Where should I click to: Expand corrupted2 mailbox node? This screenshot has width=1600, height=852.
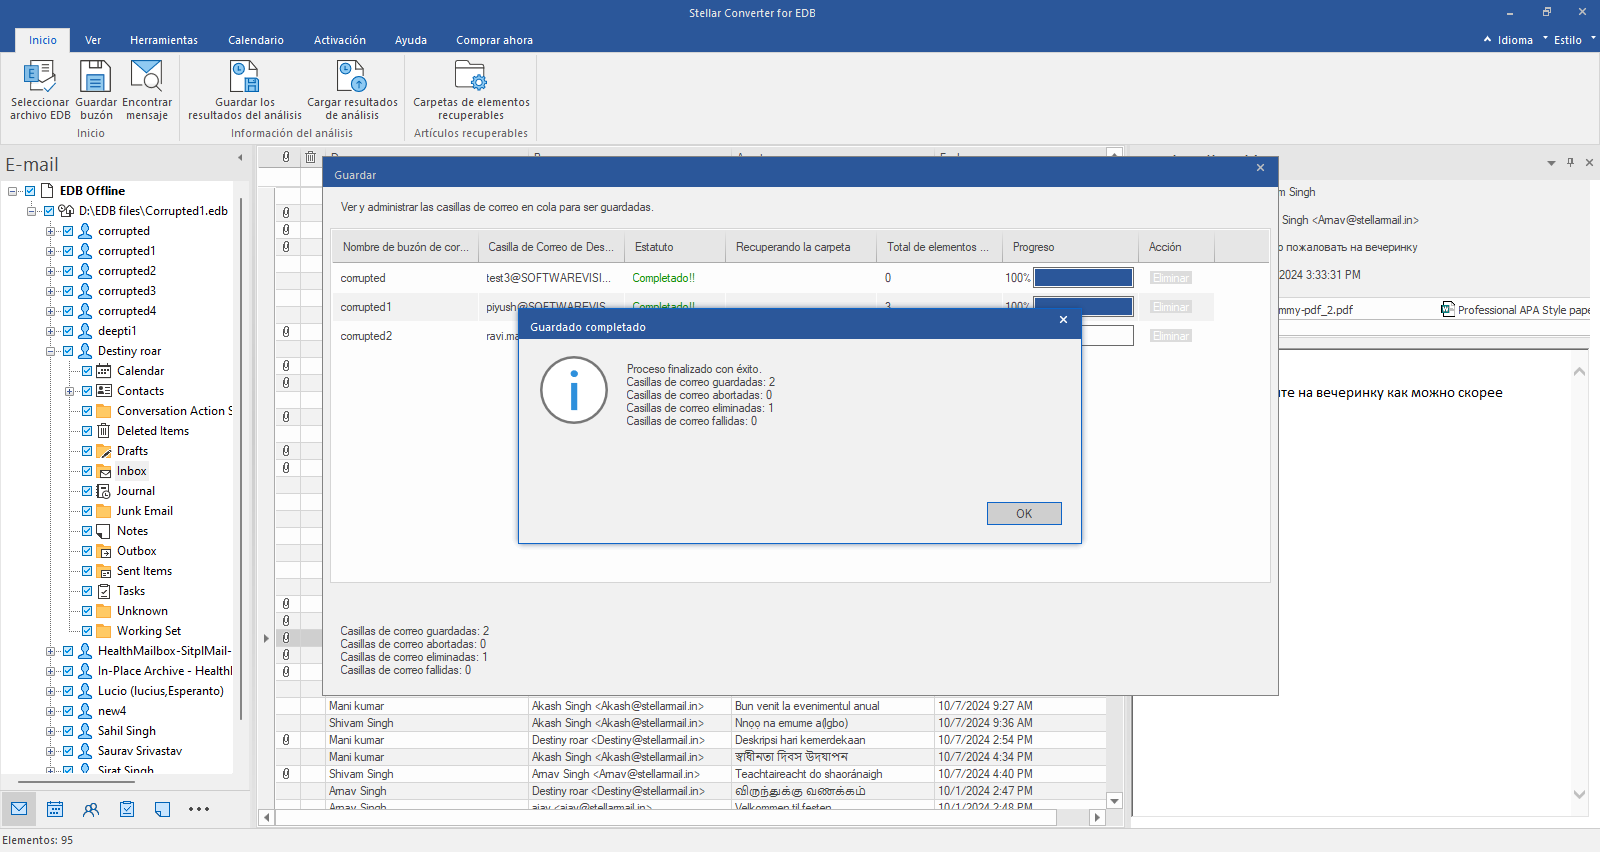tap(51, 271)
